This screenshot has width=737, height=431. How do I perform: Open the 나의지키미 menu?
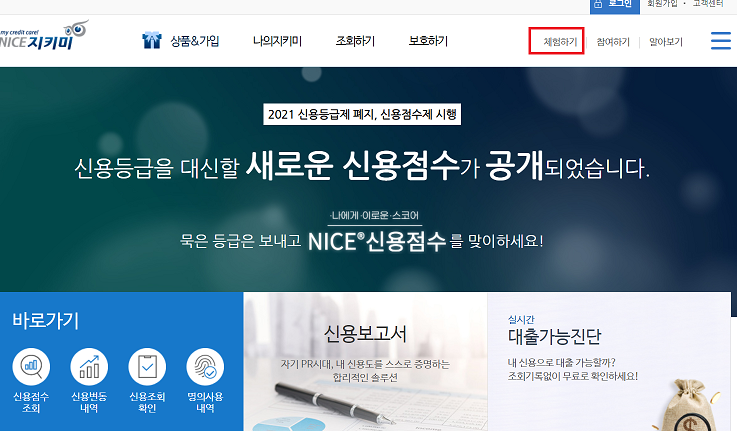pyautogui.click(x=277, y=41)
